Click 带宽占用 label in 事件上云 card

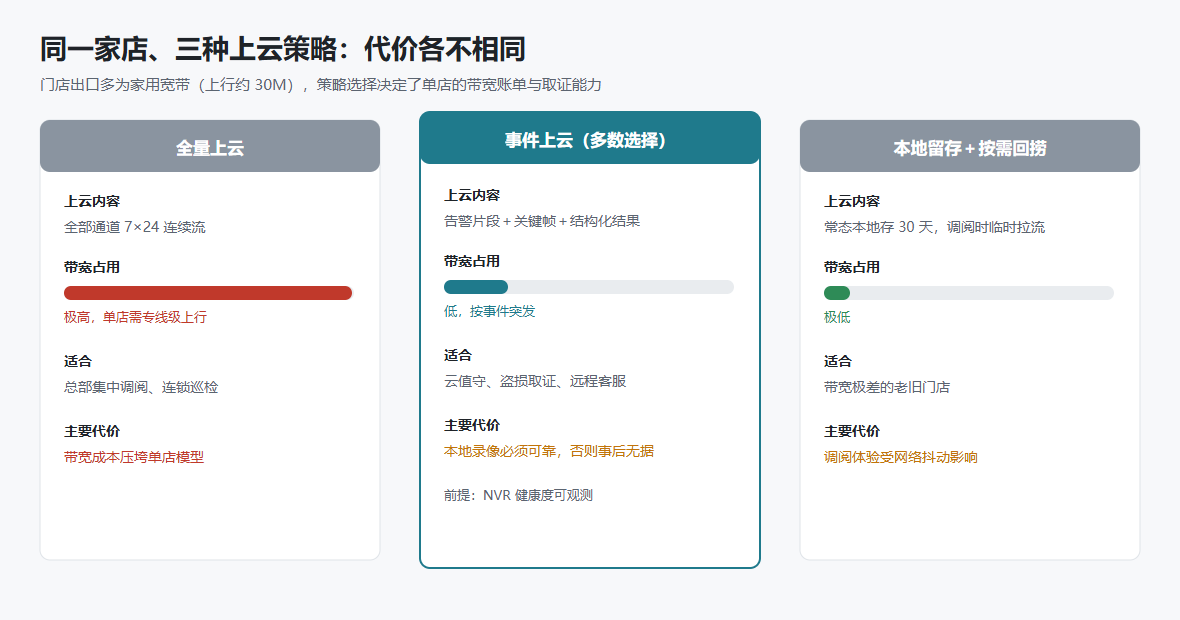(x=472, y=262)
